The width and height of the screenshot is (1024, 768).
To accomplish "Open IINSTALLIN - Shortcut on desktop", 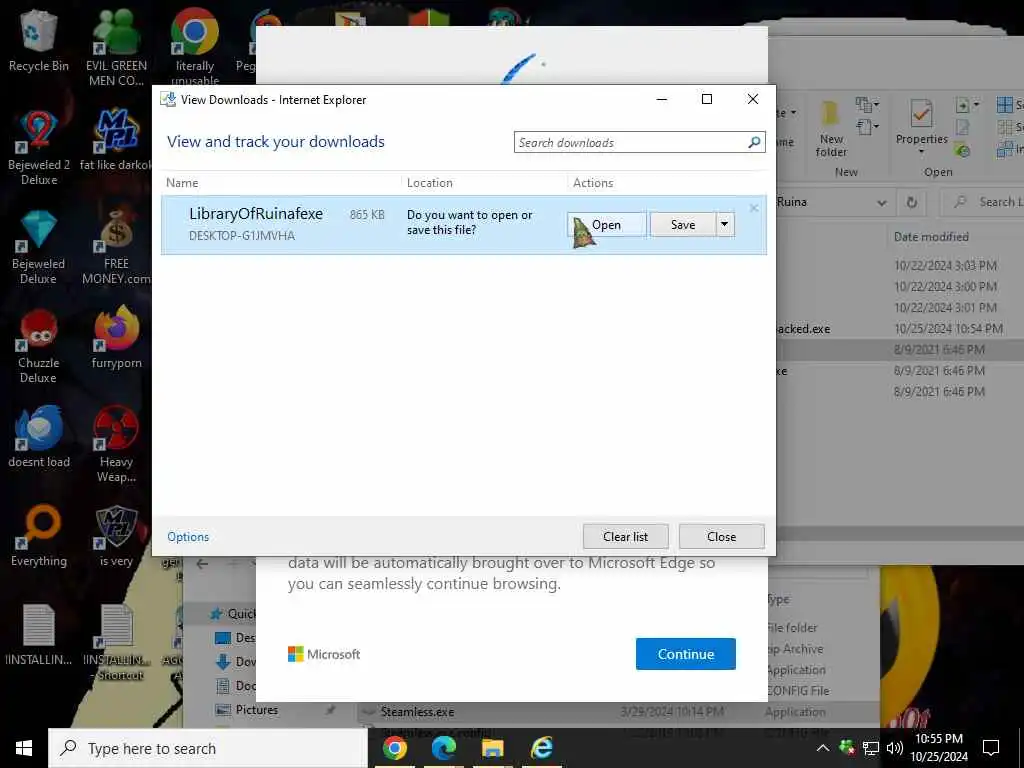I will click(x=116, y=643).
